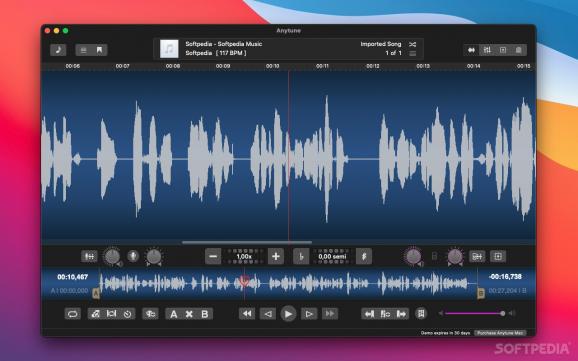Increase tempo with the plus button

click(x=276, y=256)
